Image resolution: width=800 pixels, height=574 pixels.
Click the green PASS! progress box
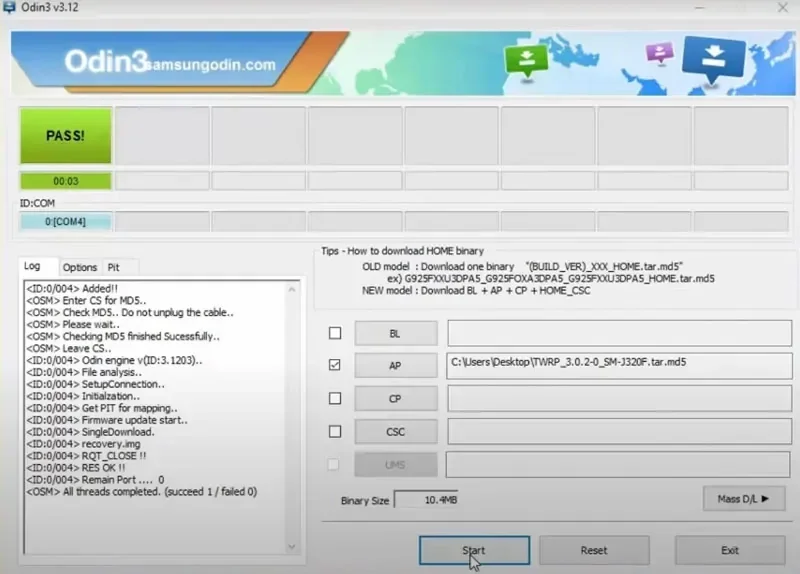(x=66, y=136)
